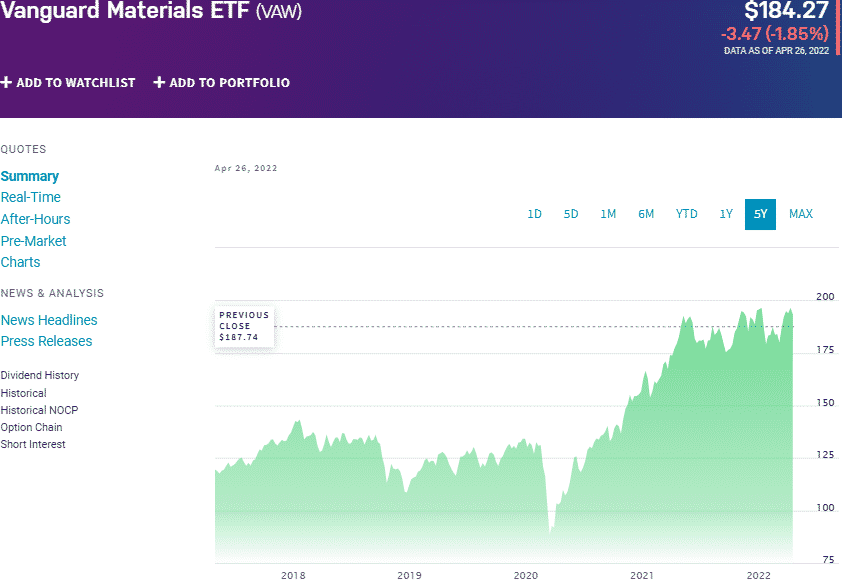Open the Summary quotes page
This screenshot has height=584, width=842.
(29, 176)
